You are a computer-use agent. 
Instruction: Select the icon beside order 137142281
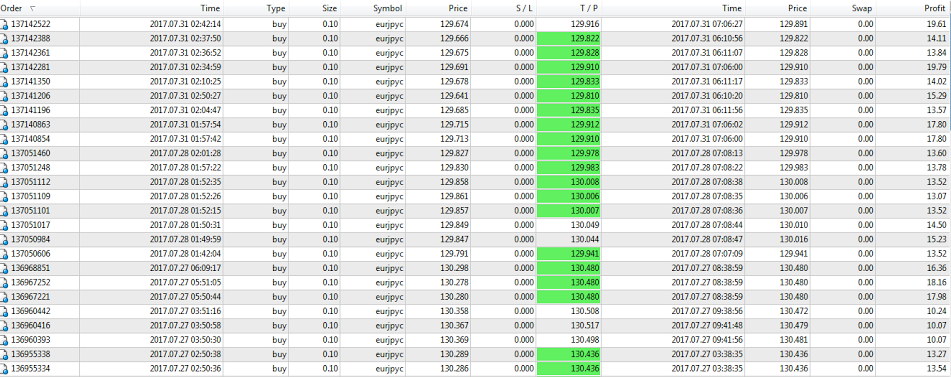coord(5,67)
